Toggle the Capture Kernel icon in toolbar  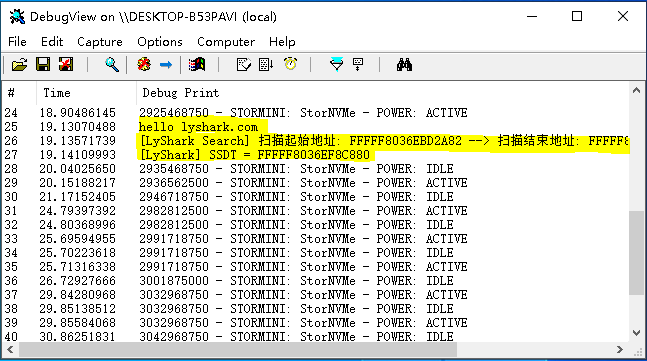coord(144,65)
